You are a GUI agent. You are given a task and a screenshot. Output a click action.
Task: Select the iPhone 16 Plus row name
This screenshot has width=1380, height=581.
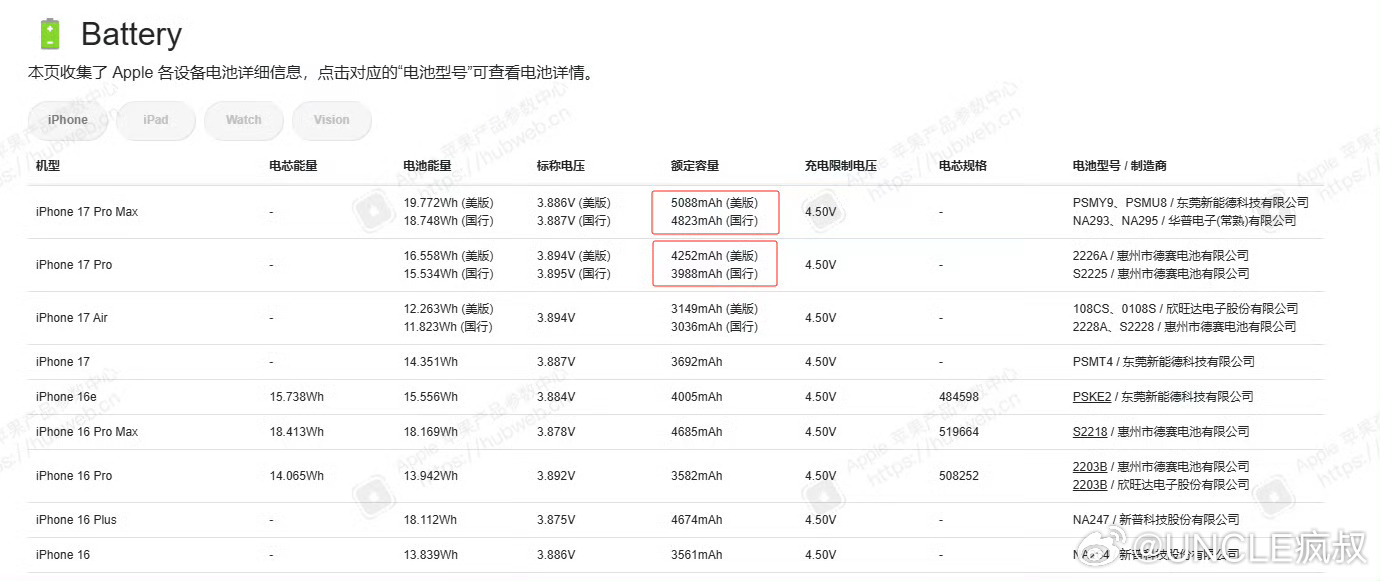tap(77, 520)
